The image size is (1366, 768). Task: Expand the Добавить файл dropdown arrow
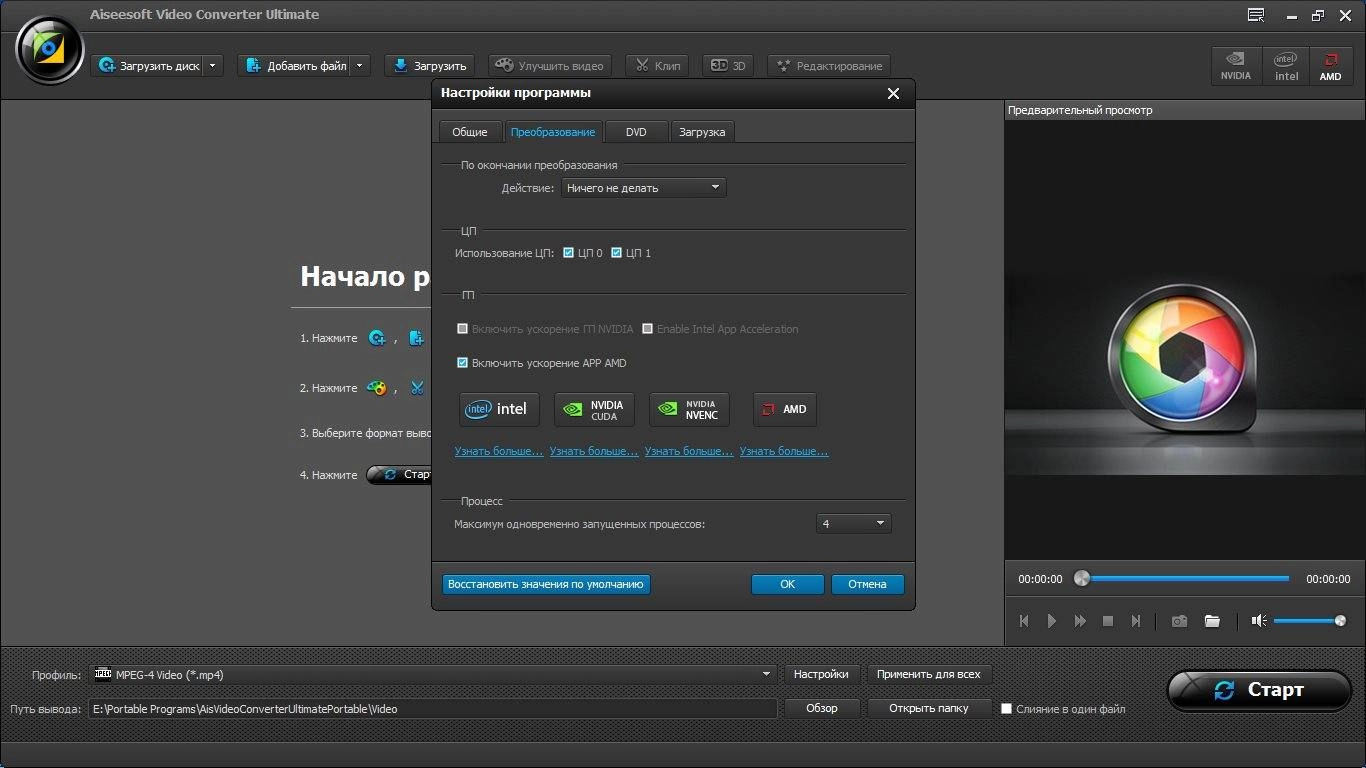[361, 66]
